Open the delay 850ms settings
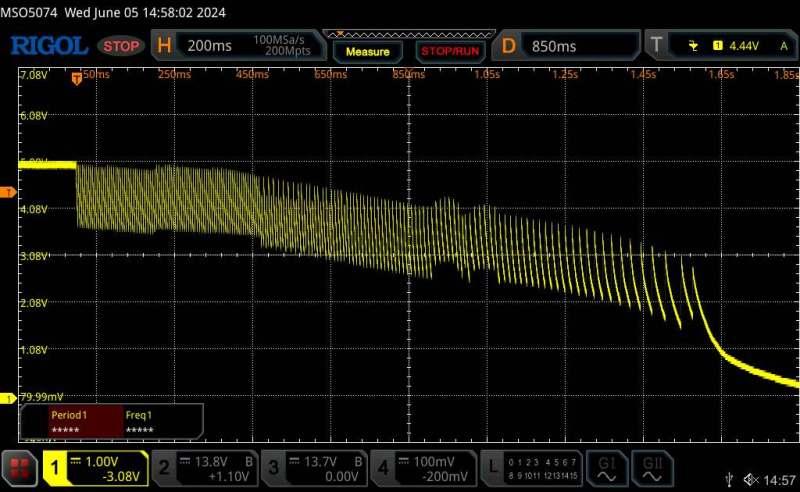This screenshot has height=492, width=800. point(567,46)
